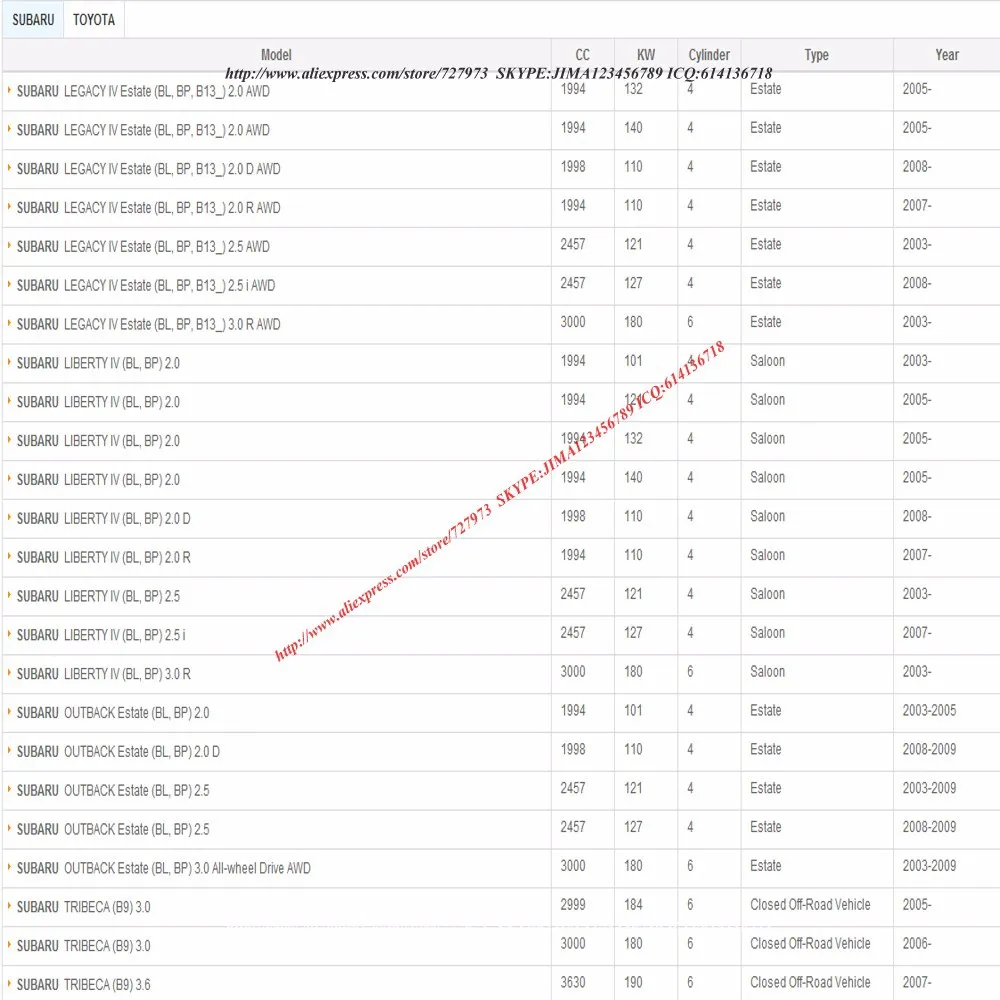Select TRIBECA (B9) 3.0 model with 2999 CC
1000x1000 pixels.
click(84, 908)
